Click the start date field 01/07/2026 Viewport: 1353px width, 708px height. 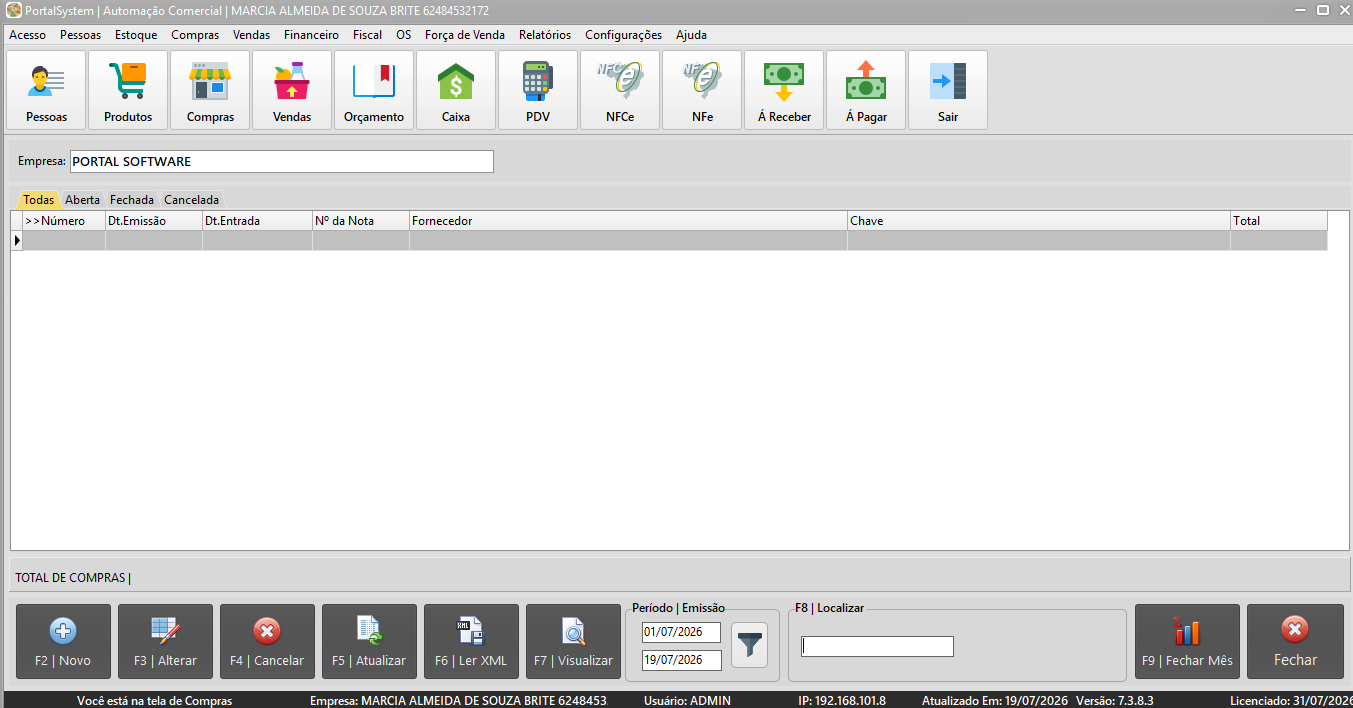tap(681, 632)
